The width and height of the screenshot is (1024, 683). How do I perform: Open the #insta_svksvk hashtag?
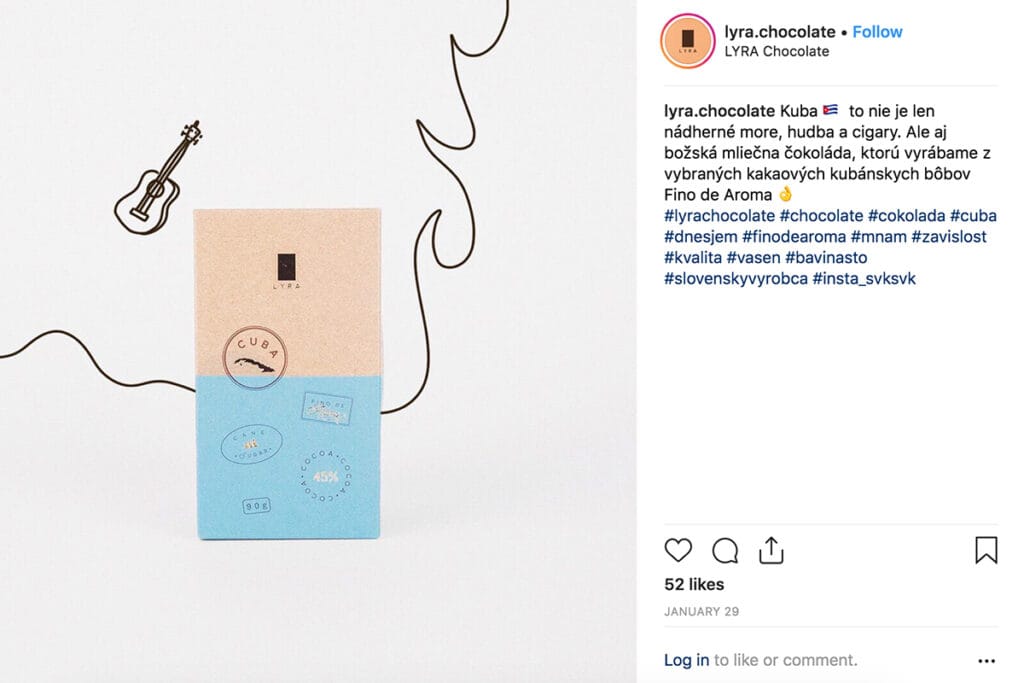pos(864,278)
